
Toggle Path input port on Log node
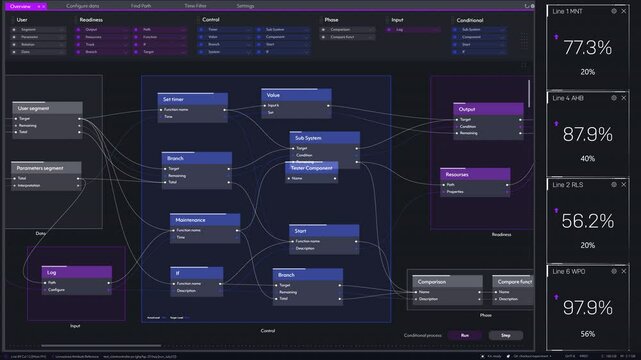click(45, 283)
